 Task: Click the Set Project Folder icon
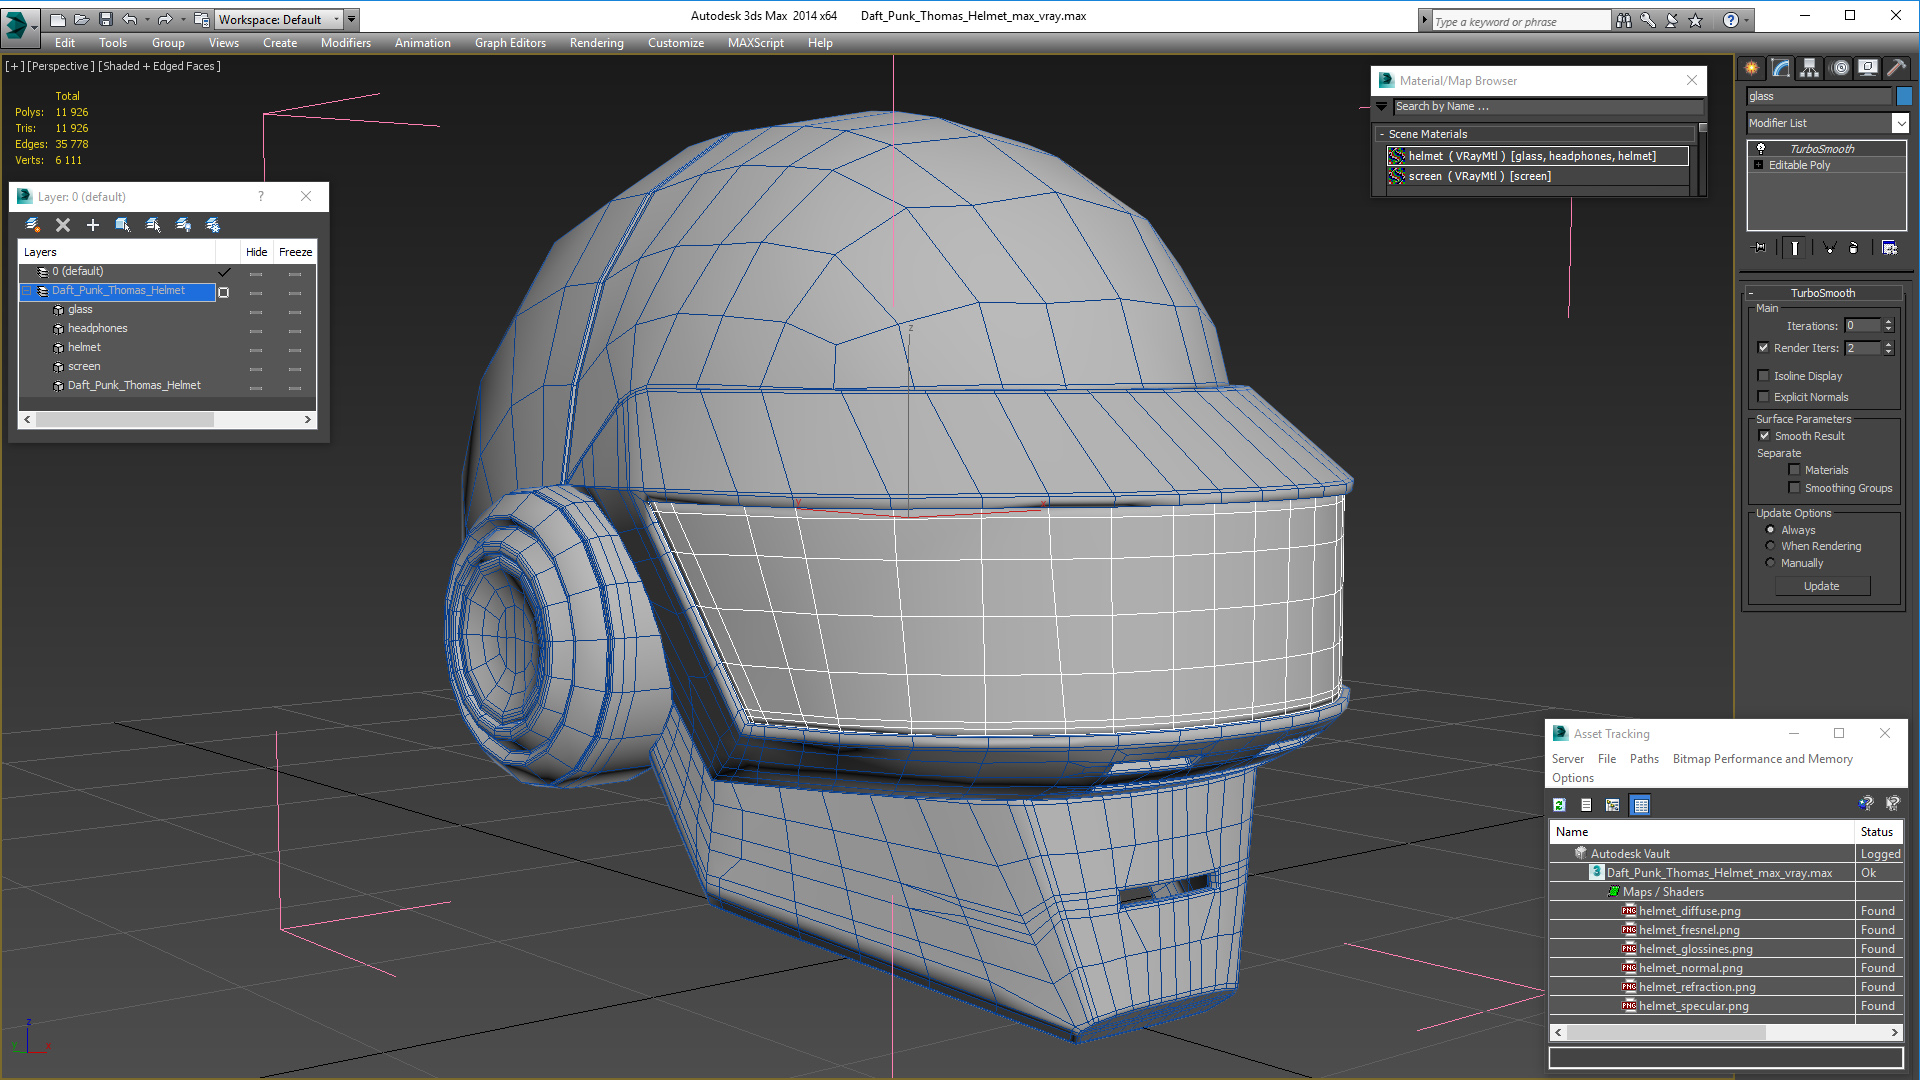pos(202,19)
